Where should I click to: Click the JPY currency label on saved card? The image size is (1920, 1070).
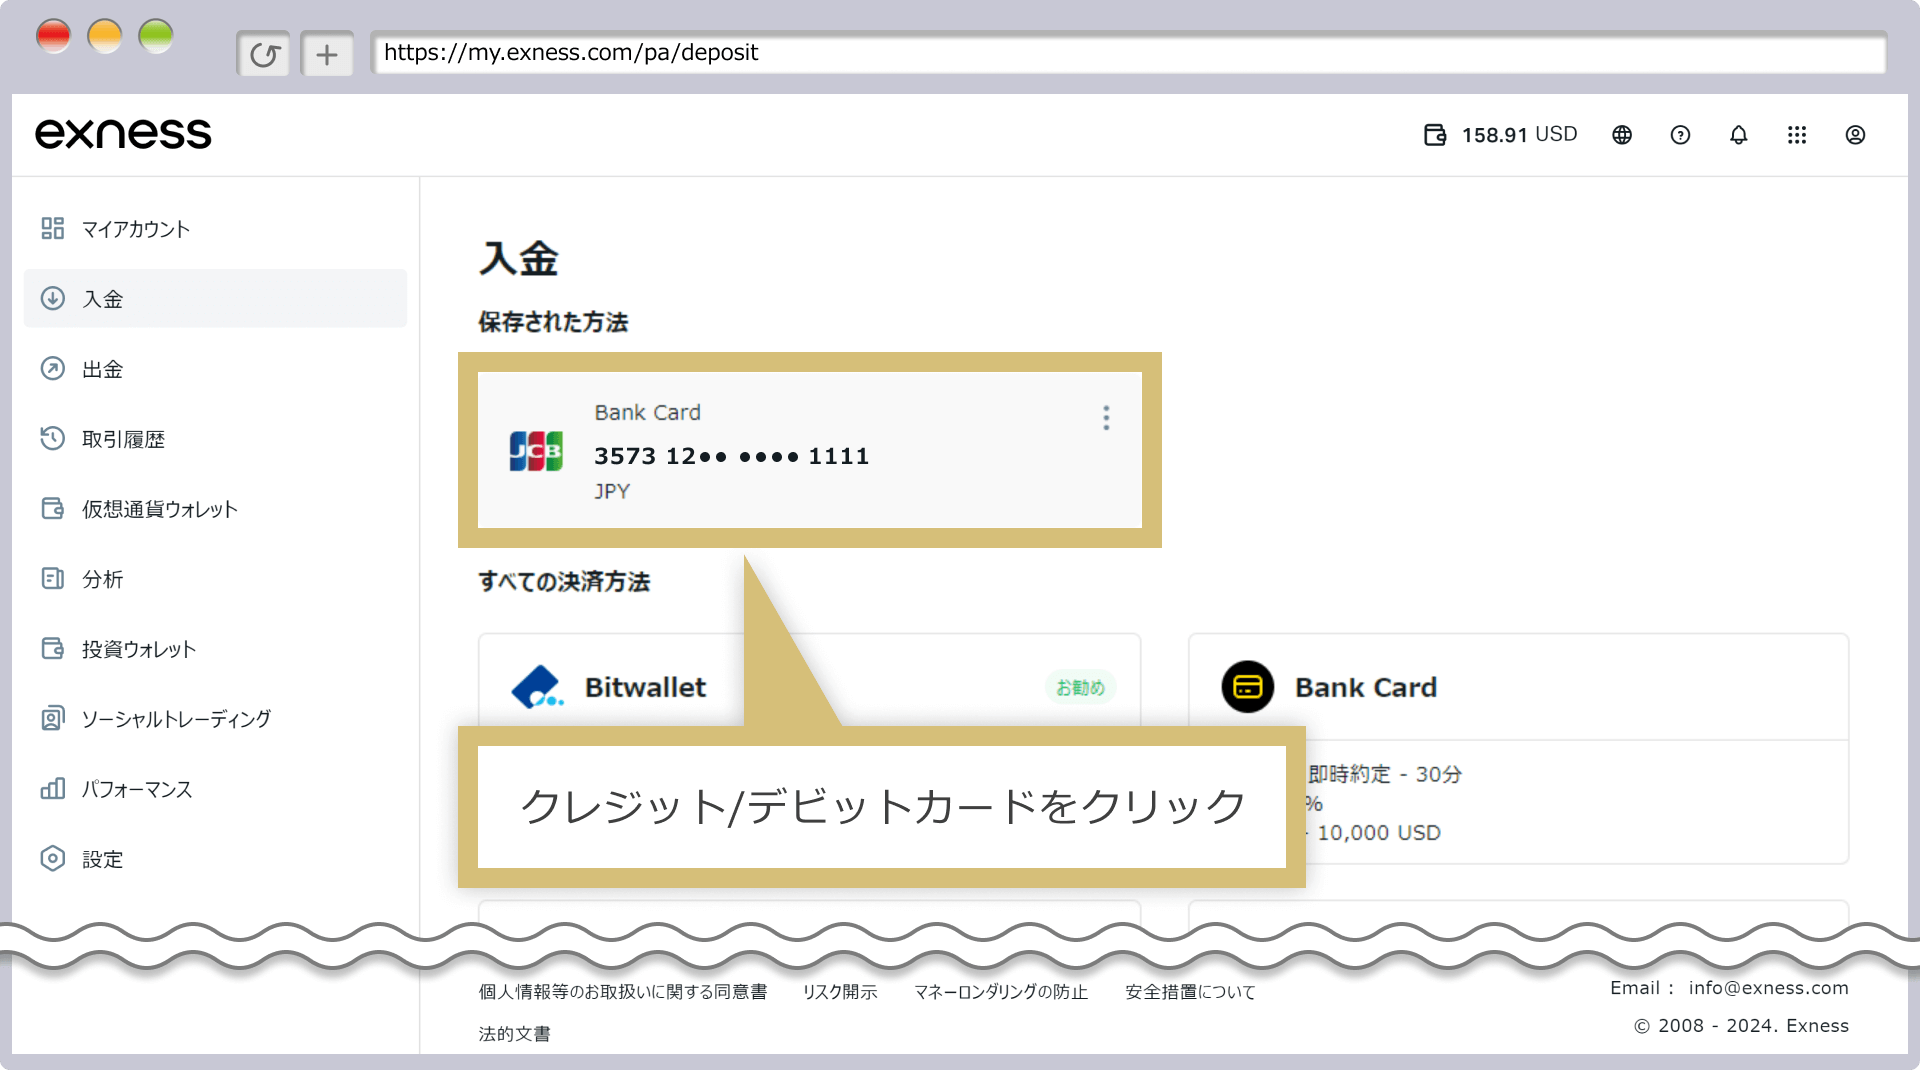click(612, 491)
